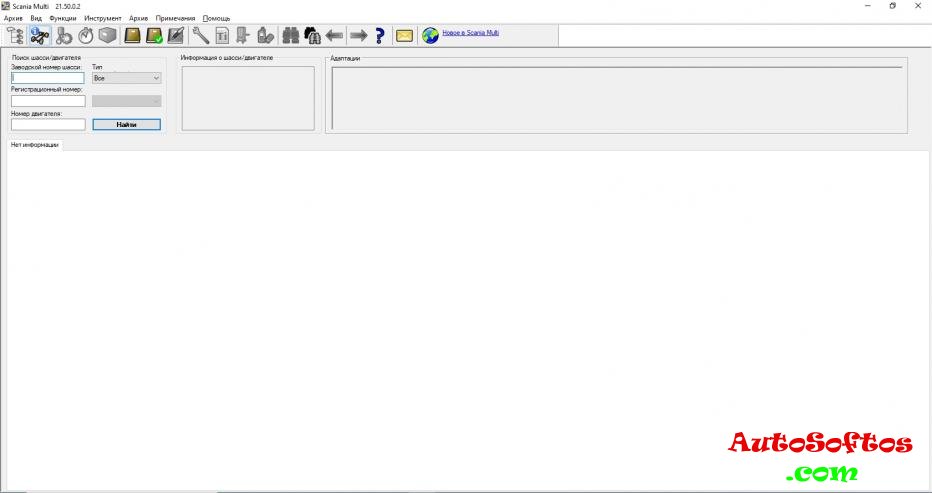Viewport: 932px width, 493px height.
Task: Click the TI document icon
Action: point(222,36)
